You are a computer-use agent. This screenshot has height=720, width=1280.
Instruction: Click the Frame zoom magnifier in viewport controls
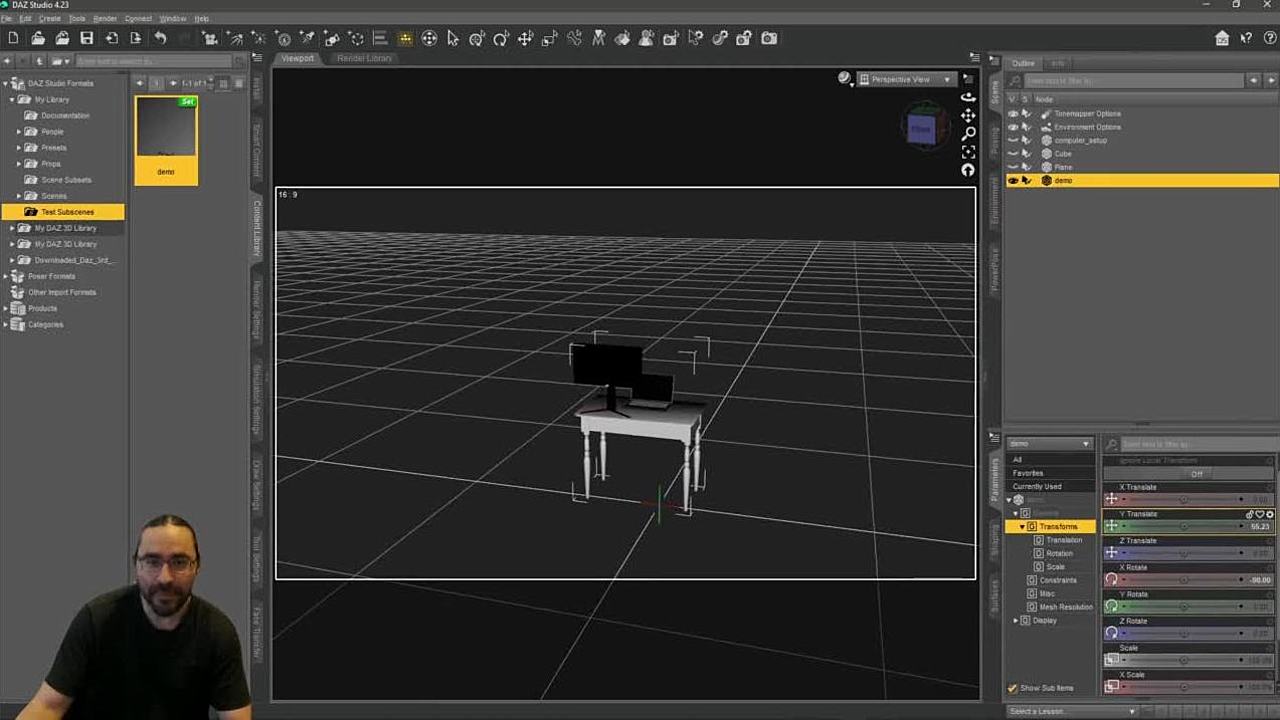[x=968, y=133]
